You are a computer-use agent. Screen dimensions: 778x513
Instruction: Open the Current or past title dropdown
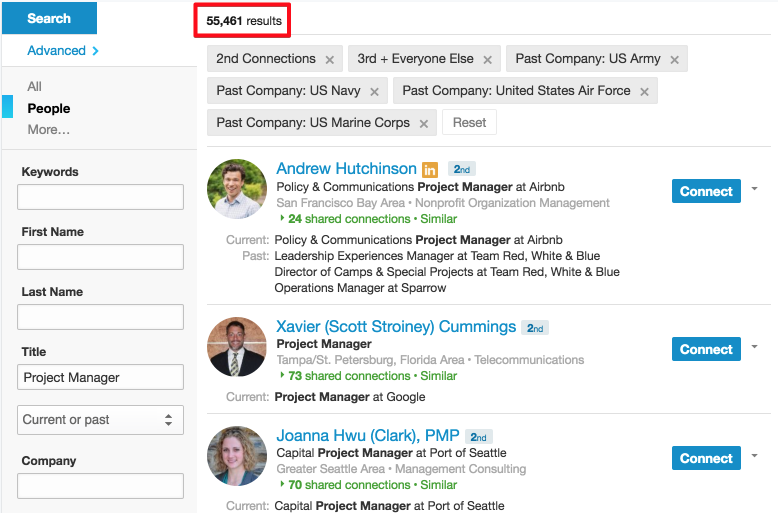(x=100, y=420)
